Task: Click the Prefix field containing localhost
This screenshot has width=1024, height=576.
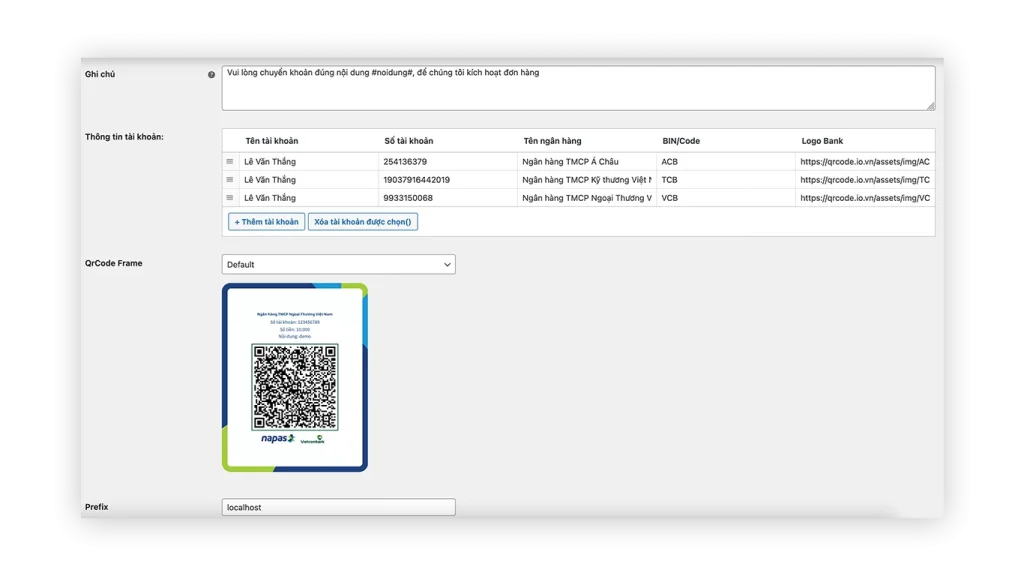Action: coord(338,508)
